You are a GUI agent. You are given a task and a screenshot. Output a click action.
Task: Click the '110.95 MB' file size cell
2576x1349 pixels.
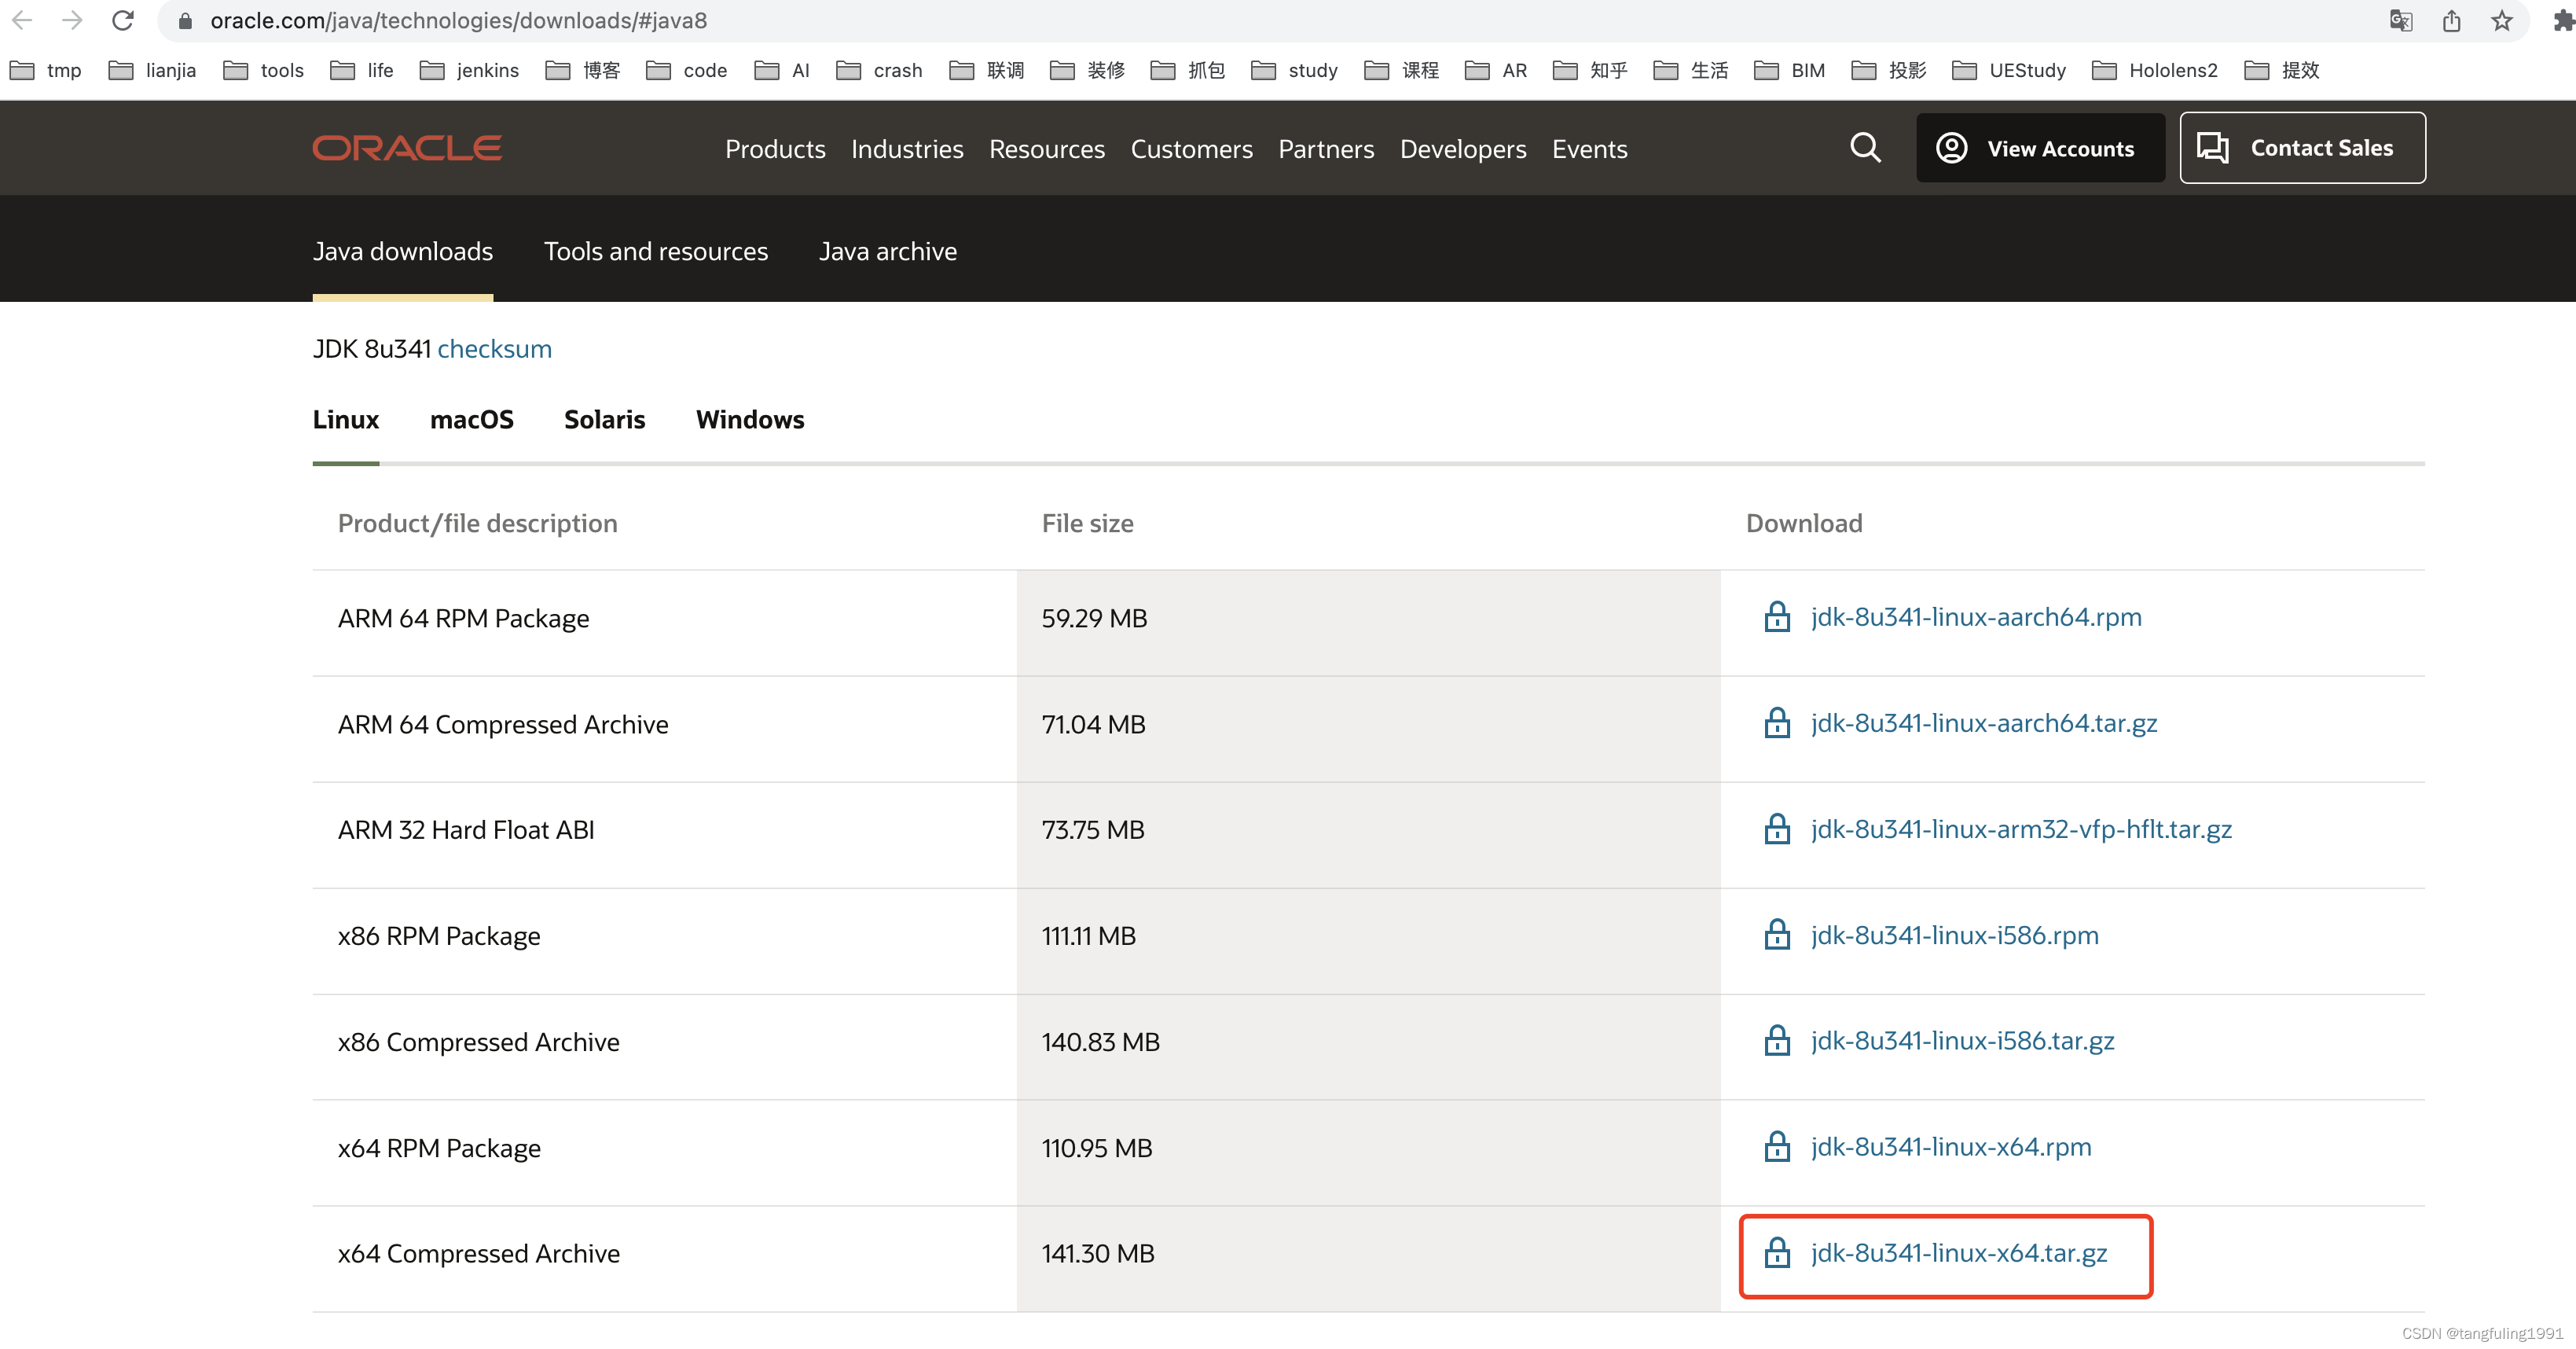click(x=1369, y=1153)
